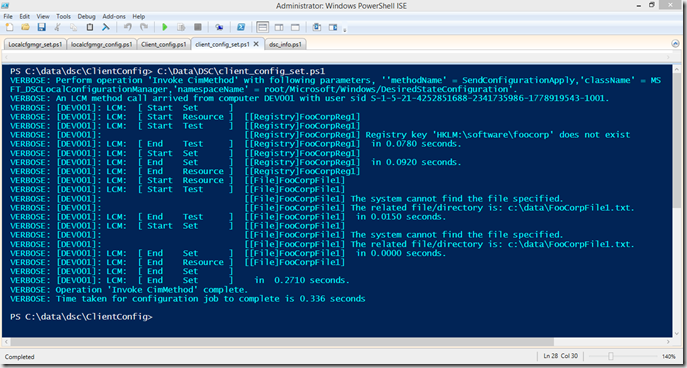This screenshot has width=687, height=368.
Task: Click the 'in 0.2710 seconds' line
Action: (302, 280)
